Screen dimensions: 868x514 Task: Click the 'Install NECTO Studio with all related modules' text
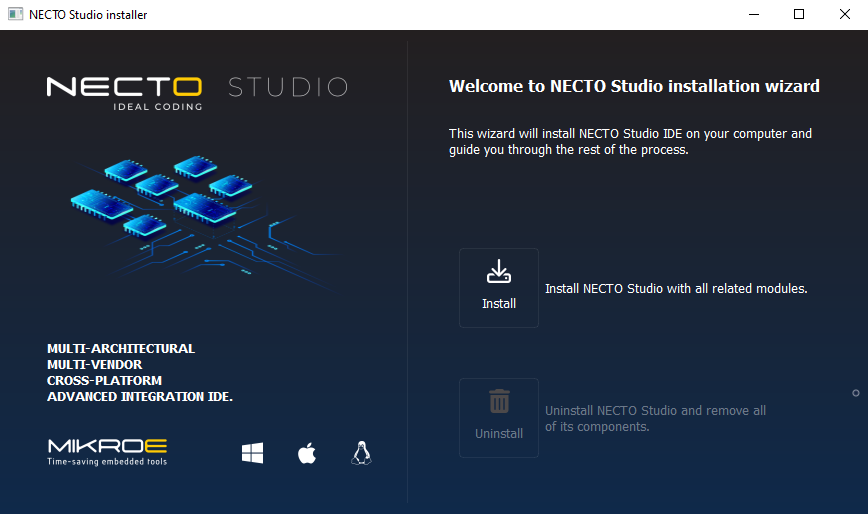[x=675, y=289]
